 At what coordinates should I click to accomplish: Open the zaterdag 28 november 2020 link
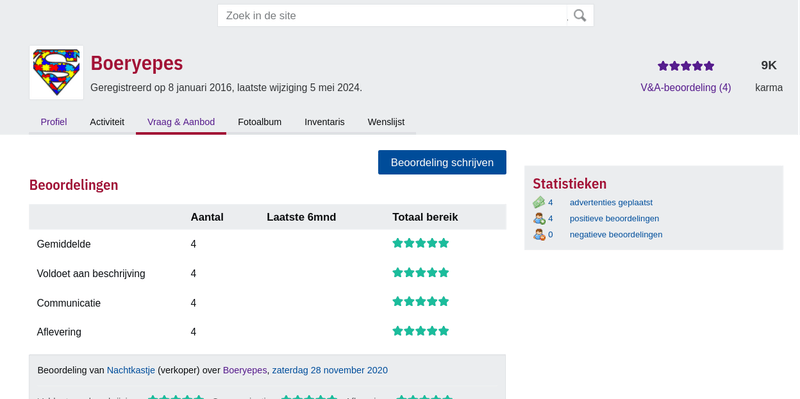330,370
